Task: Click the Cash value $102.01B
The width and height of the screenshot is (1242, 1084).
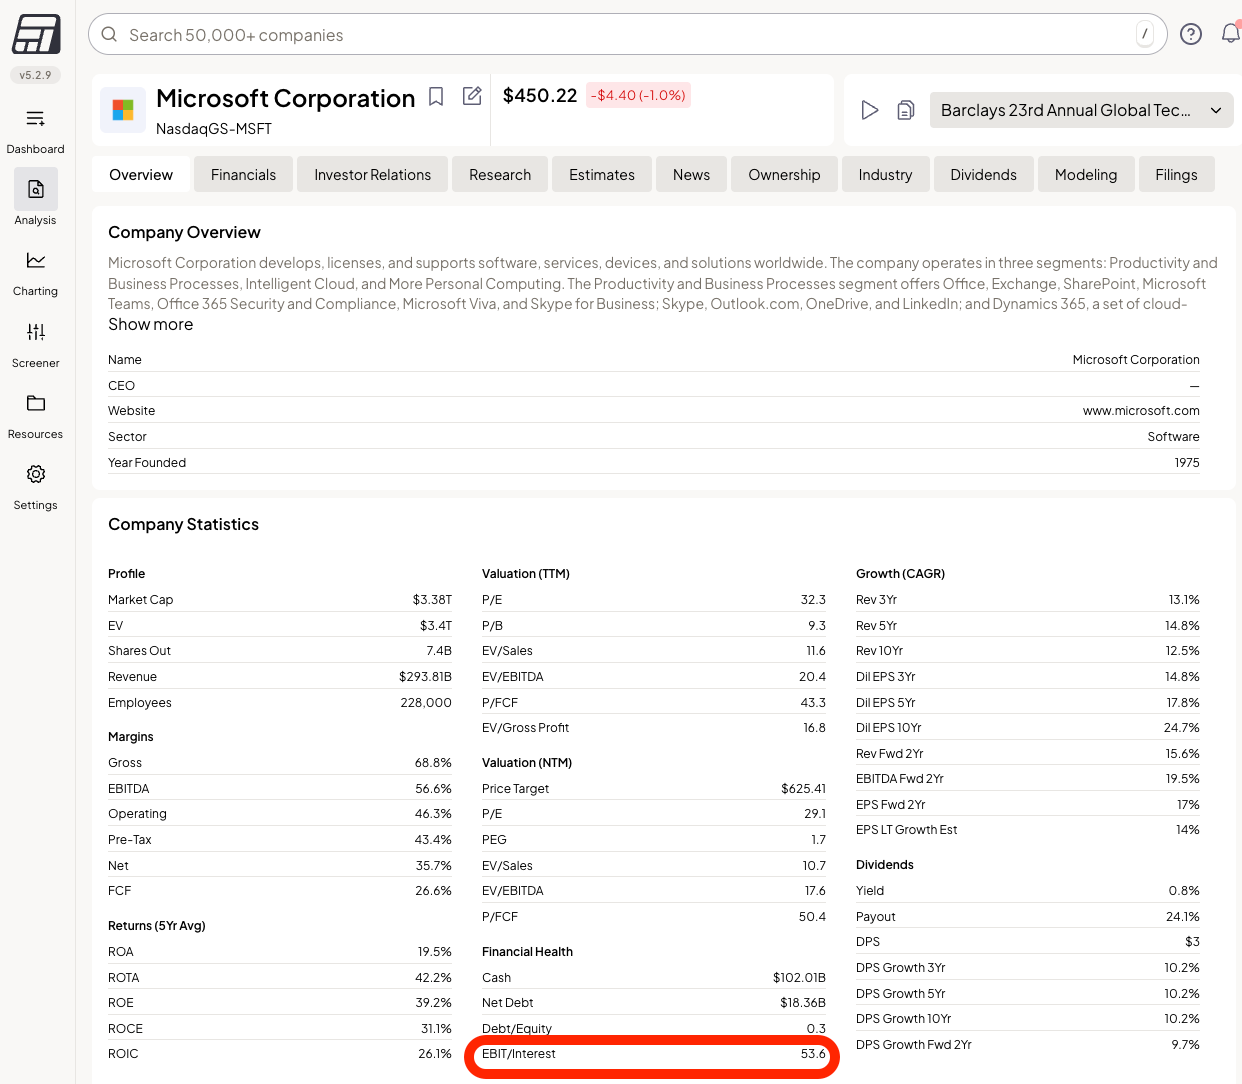Action: coord(800,978)
